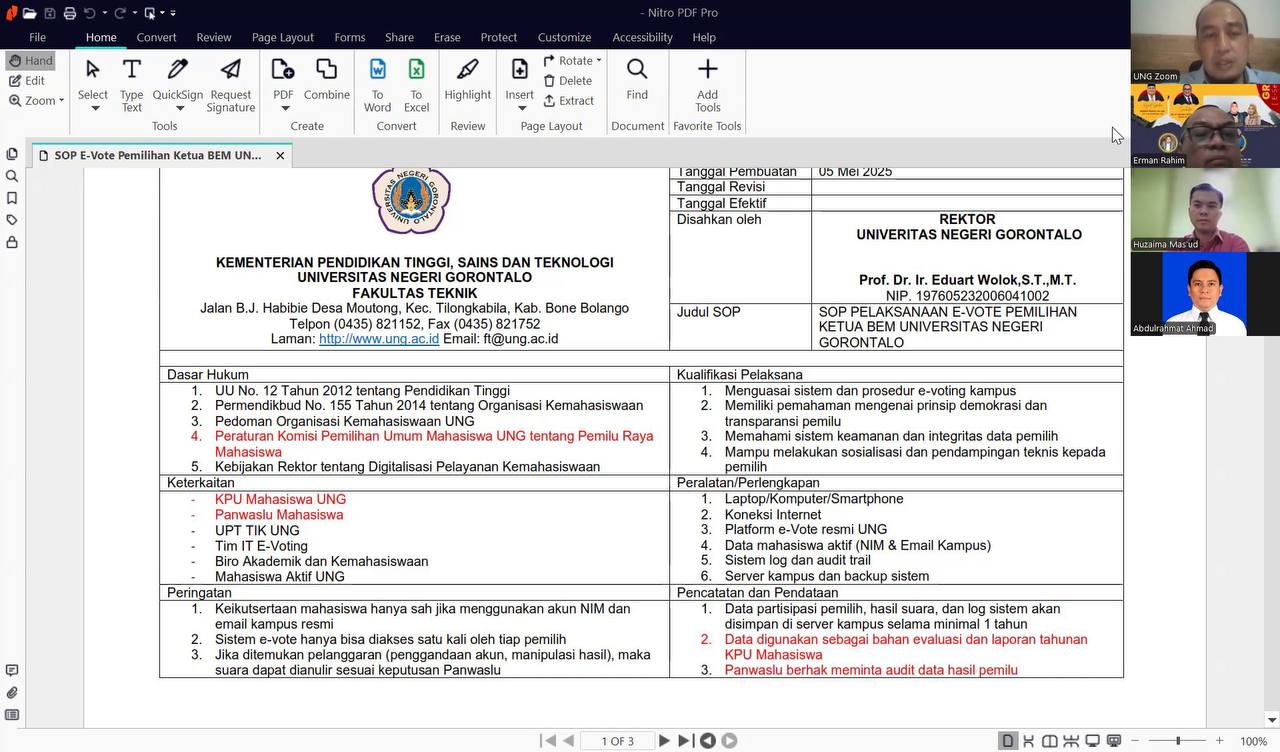Open the Accessibility ribbon tab
Viewport: 1280px width, 752px height.
[642, 37]
